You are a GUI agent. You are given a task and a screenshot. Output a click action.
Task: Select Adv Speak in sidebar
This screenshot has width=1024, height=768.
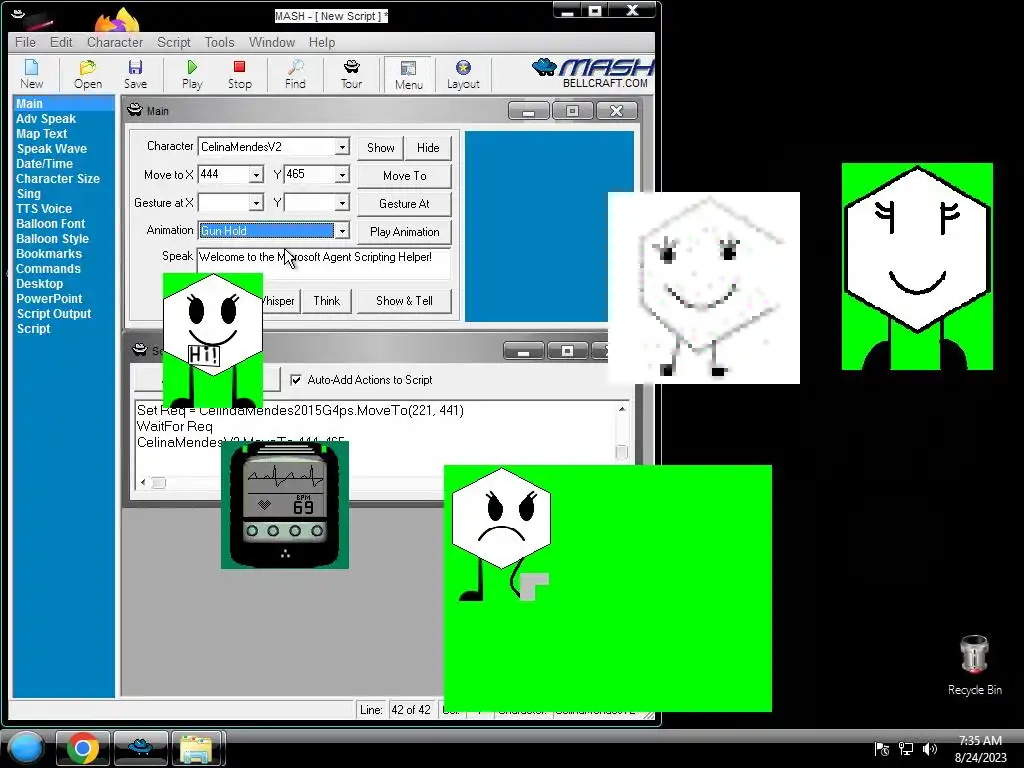point(46,119)
